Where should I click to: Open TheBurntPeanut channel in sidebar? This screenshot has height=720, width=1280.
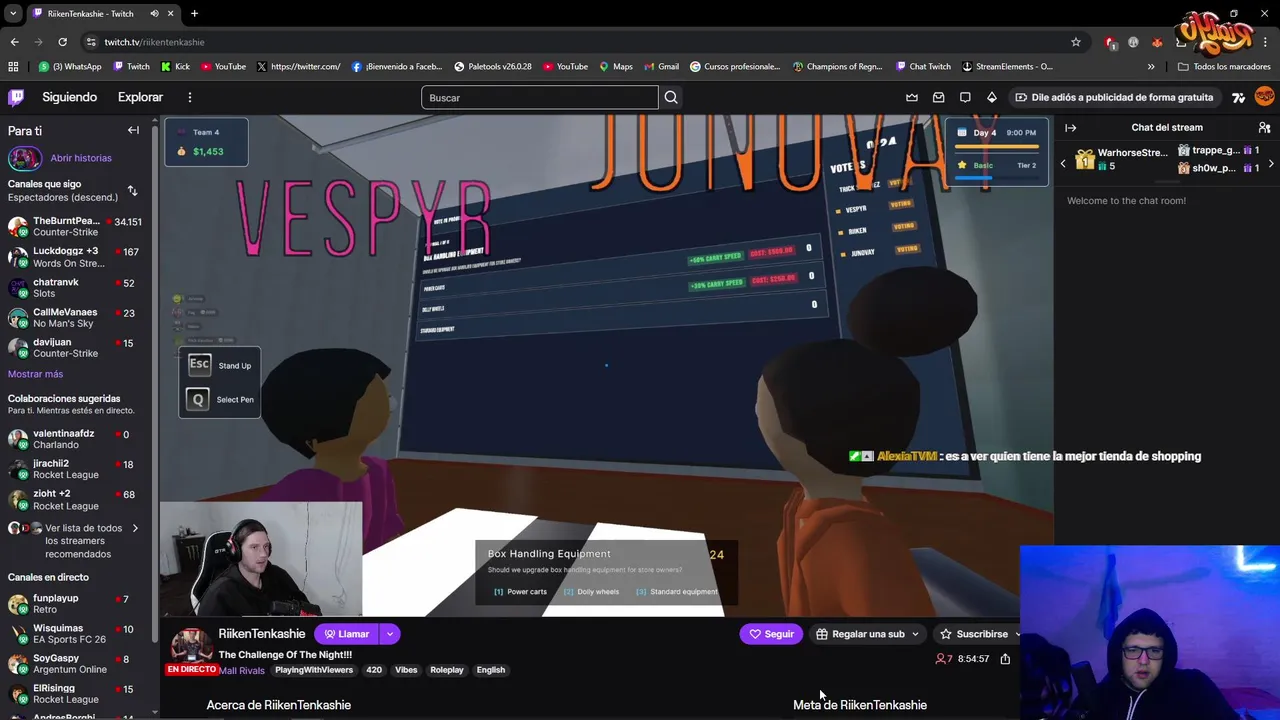76,226
